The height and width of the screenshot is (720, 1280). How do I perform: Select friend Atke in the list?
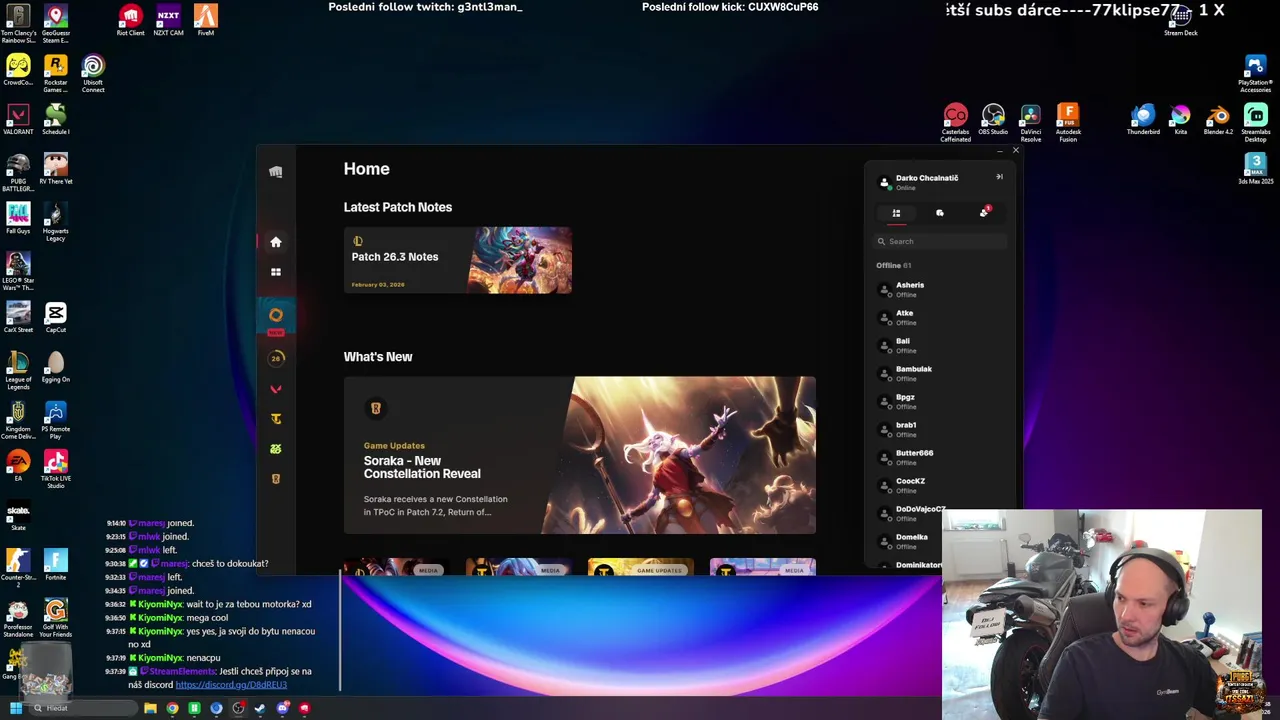click(x=939, y=317)
